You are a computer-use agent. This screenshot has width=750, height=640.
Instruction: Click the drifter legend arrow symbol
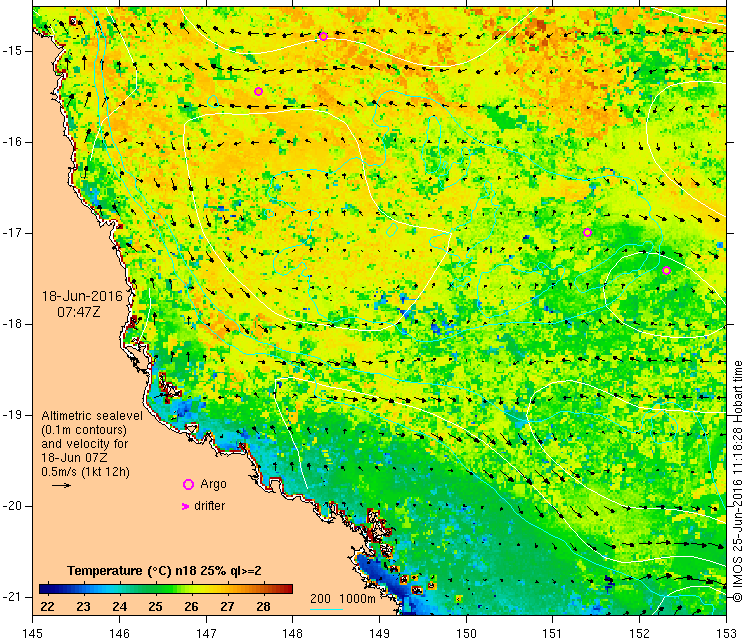click(186, 506)
